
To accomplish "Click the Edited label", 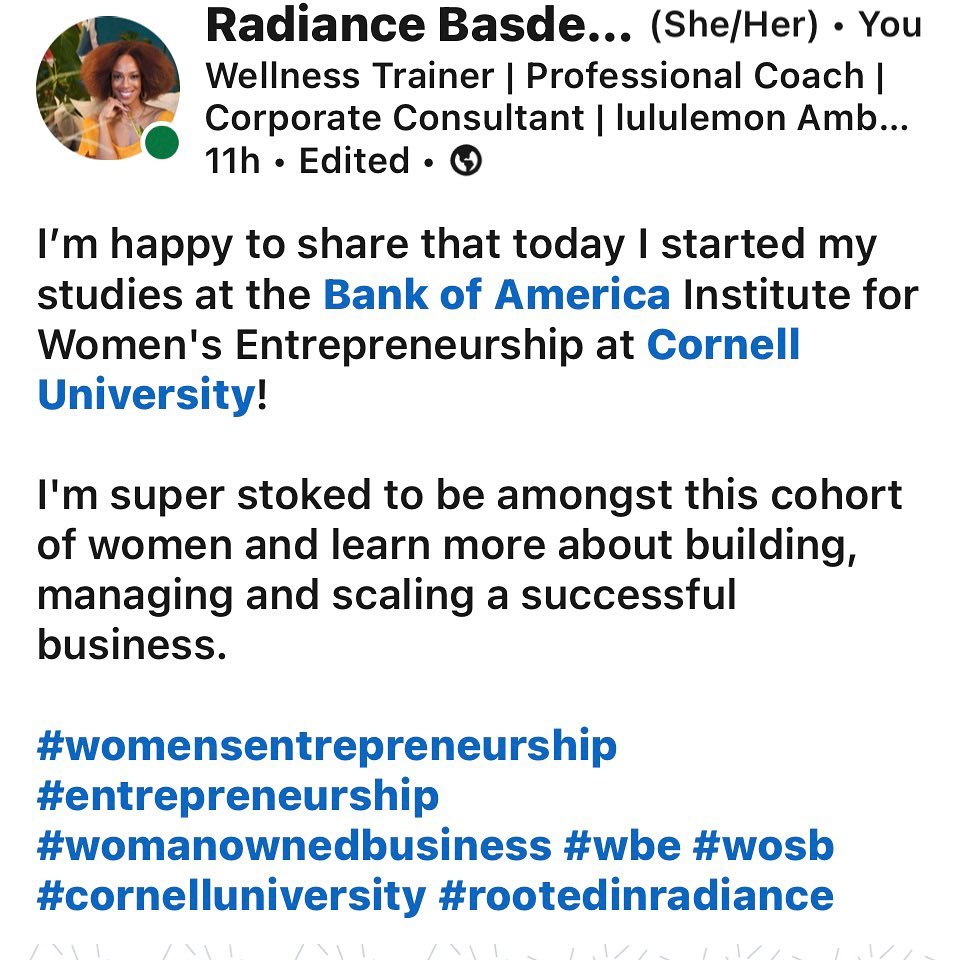I will (x=354, y=161).
